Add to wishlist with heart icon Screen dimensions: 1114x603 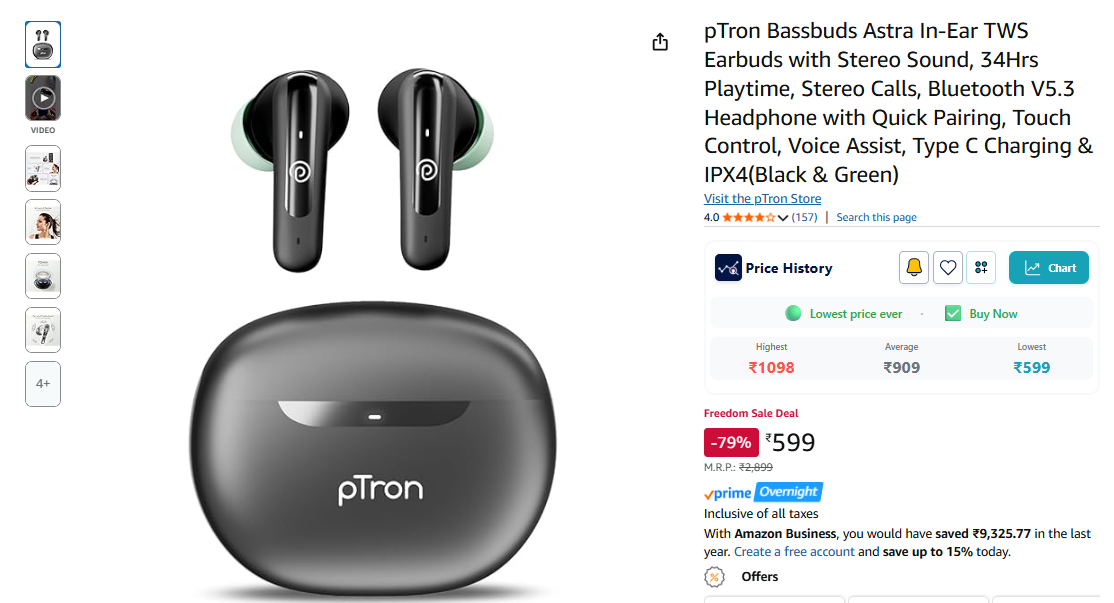point(948,268)
